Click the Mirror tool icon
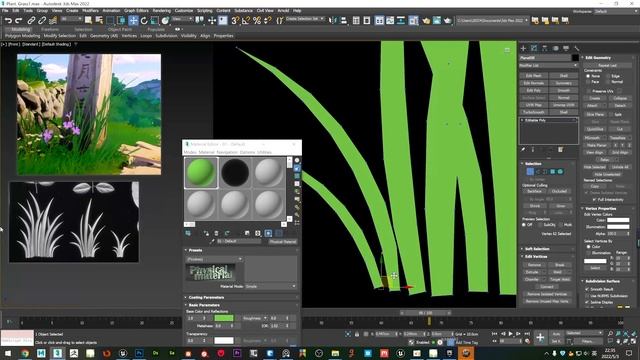640x360 pixels. 333,20
